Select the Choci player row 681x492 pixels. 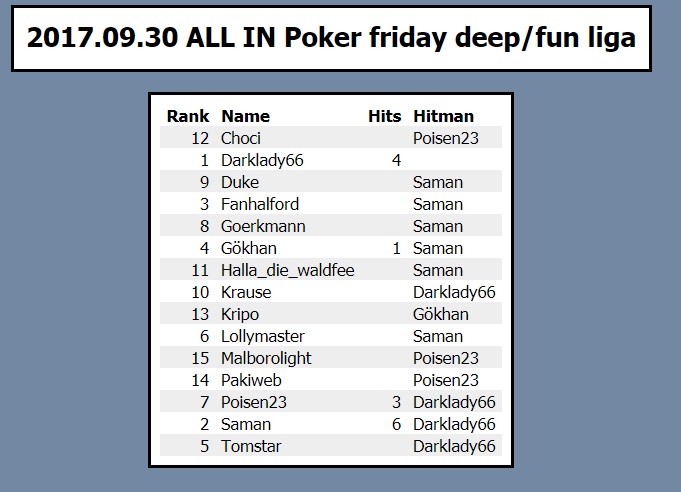331,138
